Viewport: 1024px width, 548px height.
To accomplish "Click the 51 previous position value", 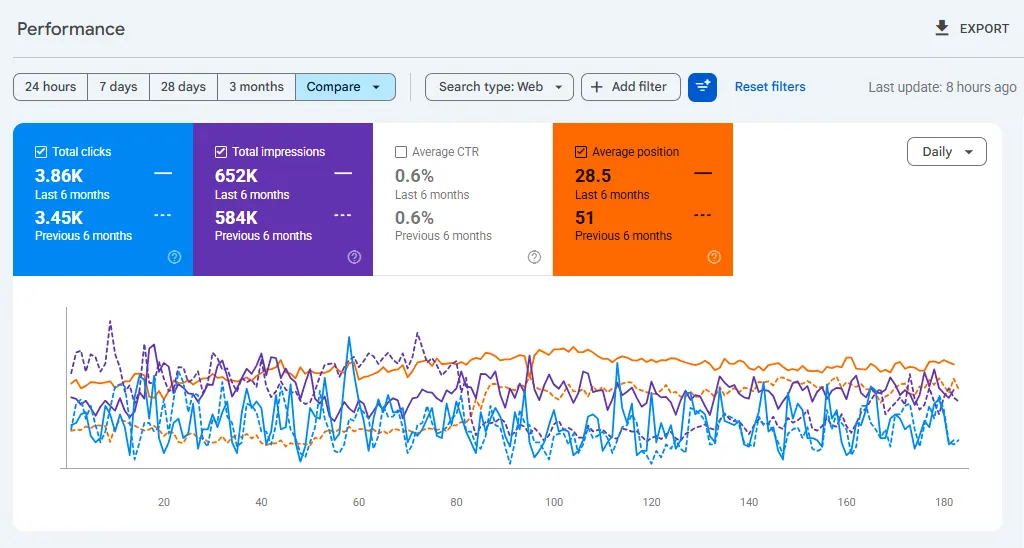I will tap(584, 218).
